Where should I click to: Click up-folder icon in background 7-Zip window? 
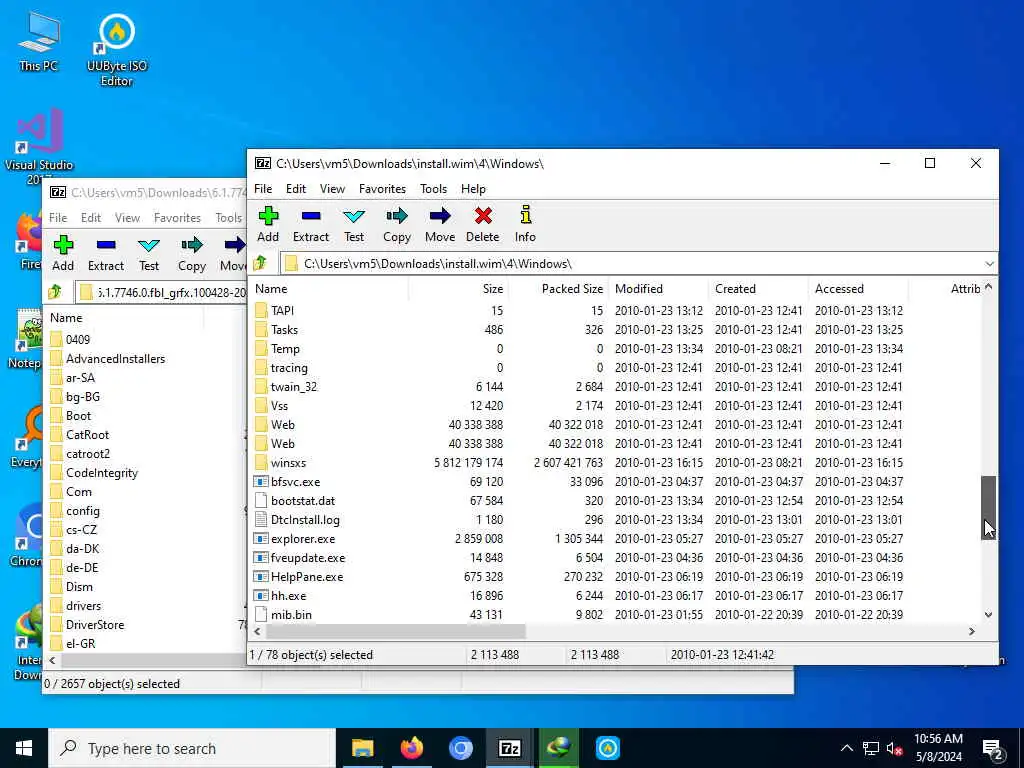[55, 292]
